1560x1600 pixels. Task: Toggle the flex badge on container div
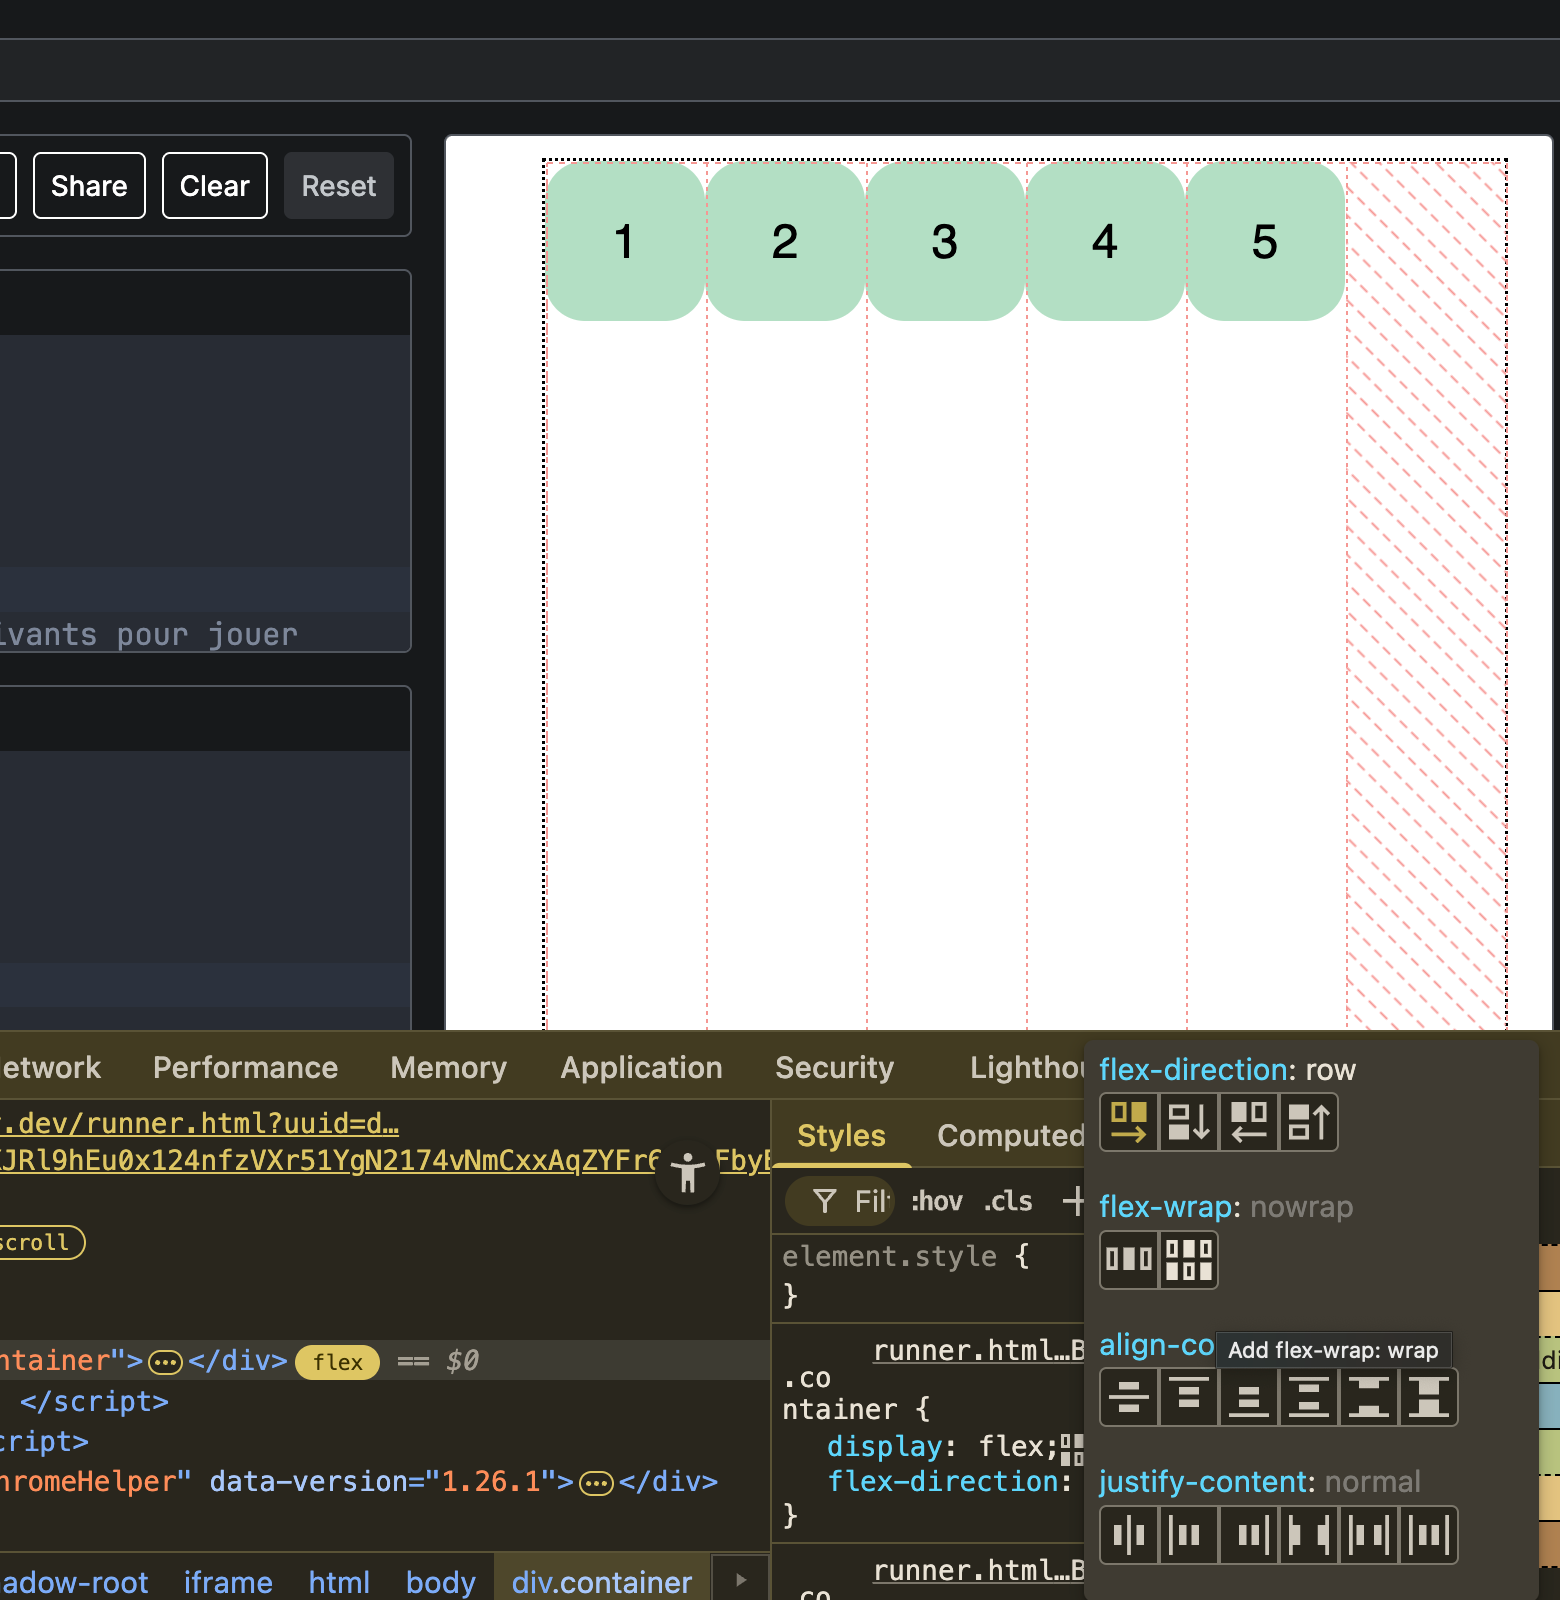(338, 1362)
